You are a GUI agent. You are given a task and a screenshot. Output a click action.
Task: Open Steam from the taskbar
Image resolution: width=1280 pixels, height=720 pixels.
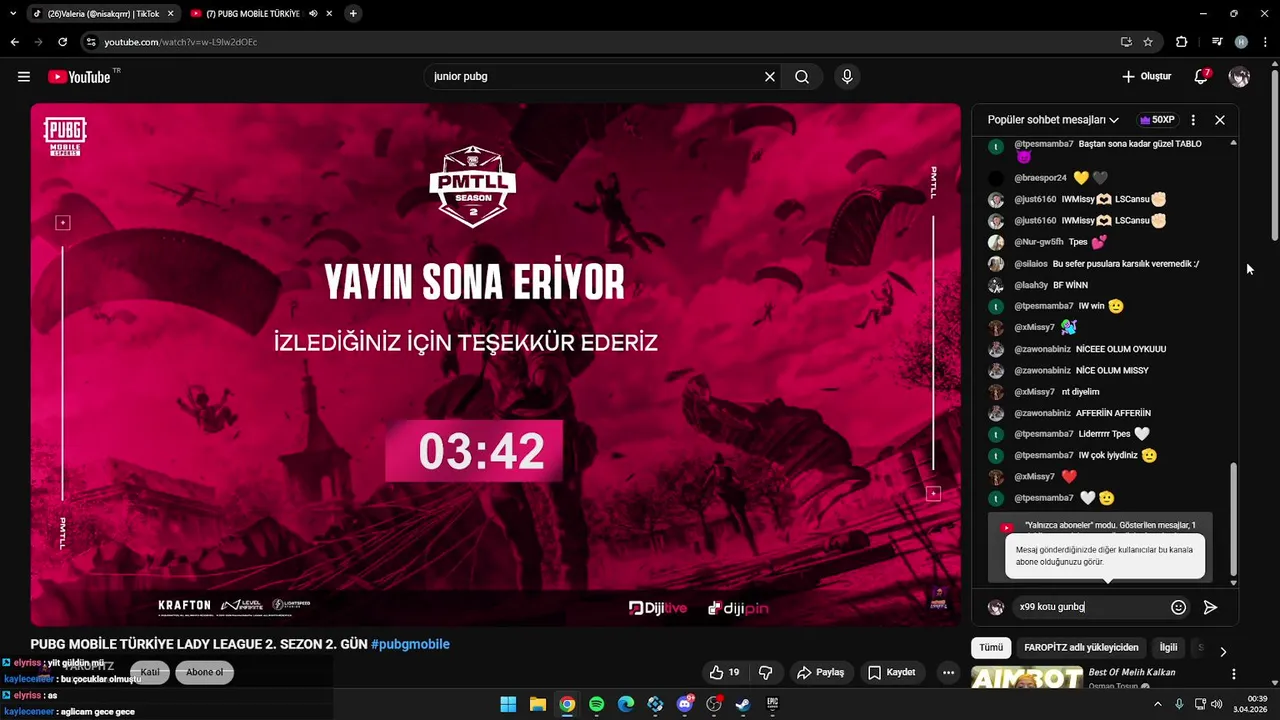743,704
